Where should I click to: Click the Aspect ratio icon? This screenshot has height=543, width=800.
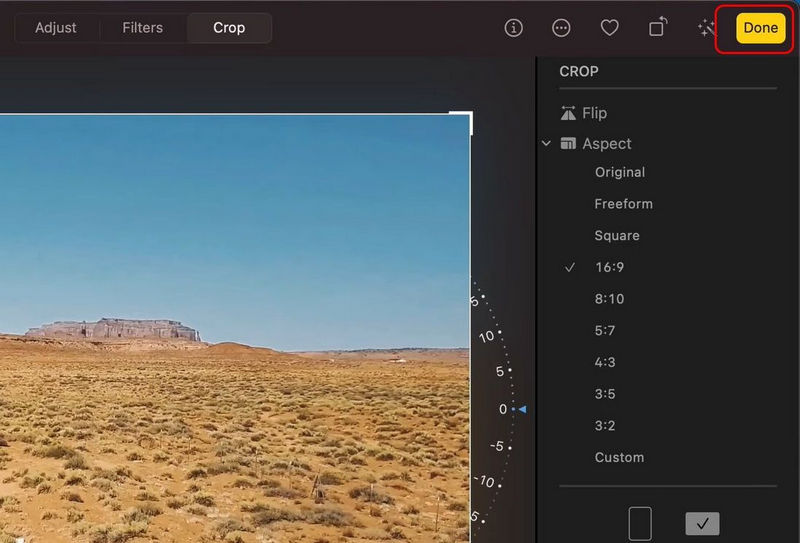tap(568, 143)
